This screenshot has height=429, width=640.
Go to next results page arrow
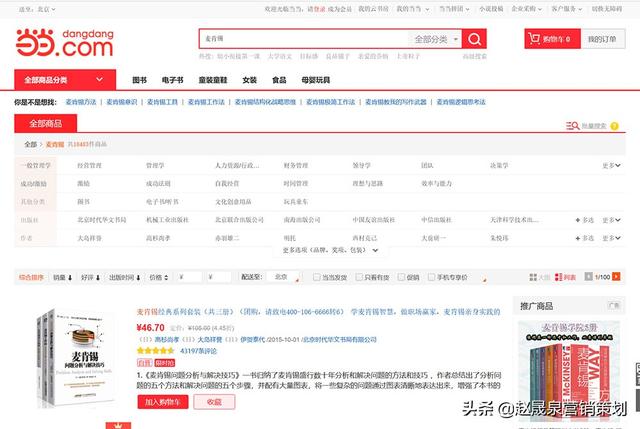(616, 277)
